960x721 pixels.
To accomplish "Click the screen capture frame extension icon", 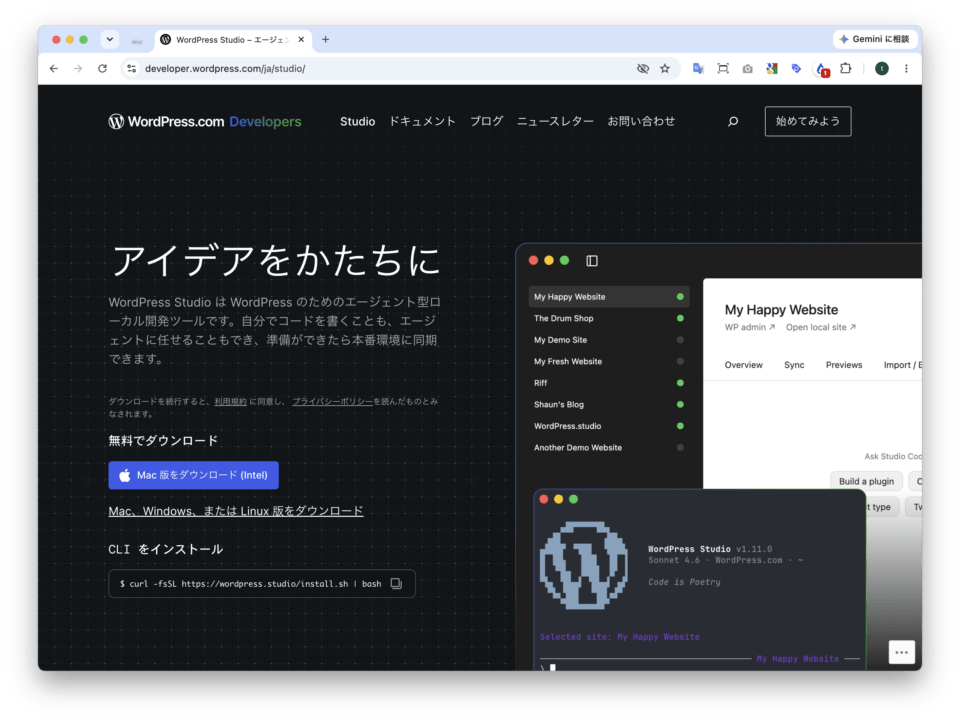I will (x=723, y=69).
